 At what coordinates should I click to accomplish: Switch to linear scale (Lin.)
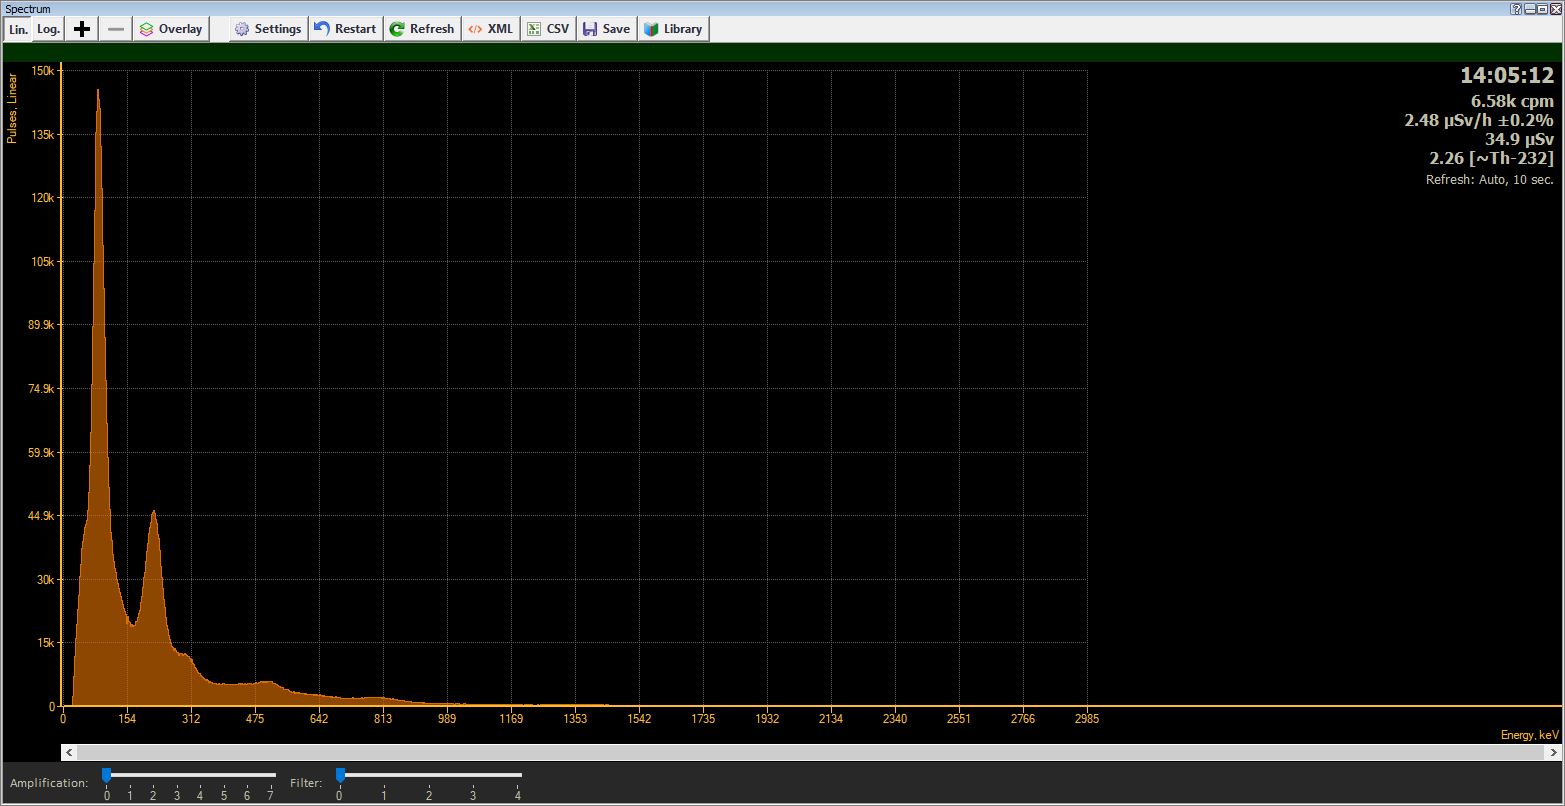[18, 29]
